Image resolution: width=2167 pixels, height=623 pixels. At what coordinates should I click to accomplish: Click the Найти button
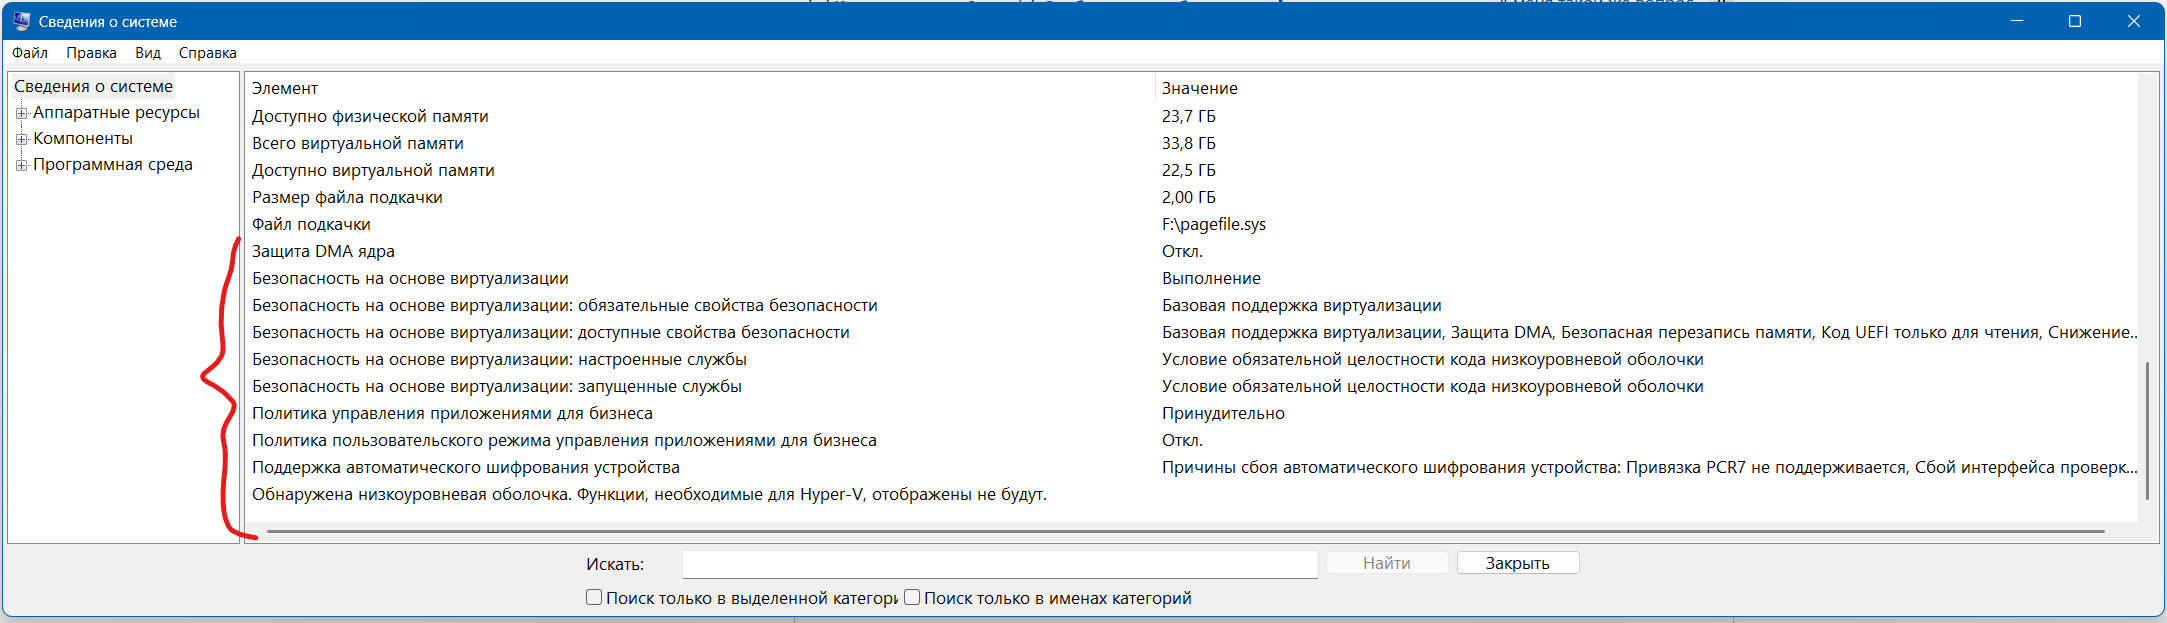click(x=1387, y=563)
